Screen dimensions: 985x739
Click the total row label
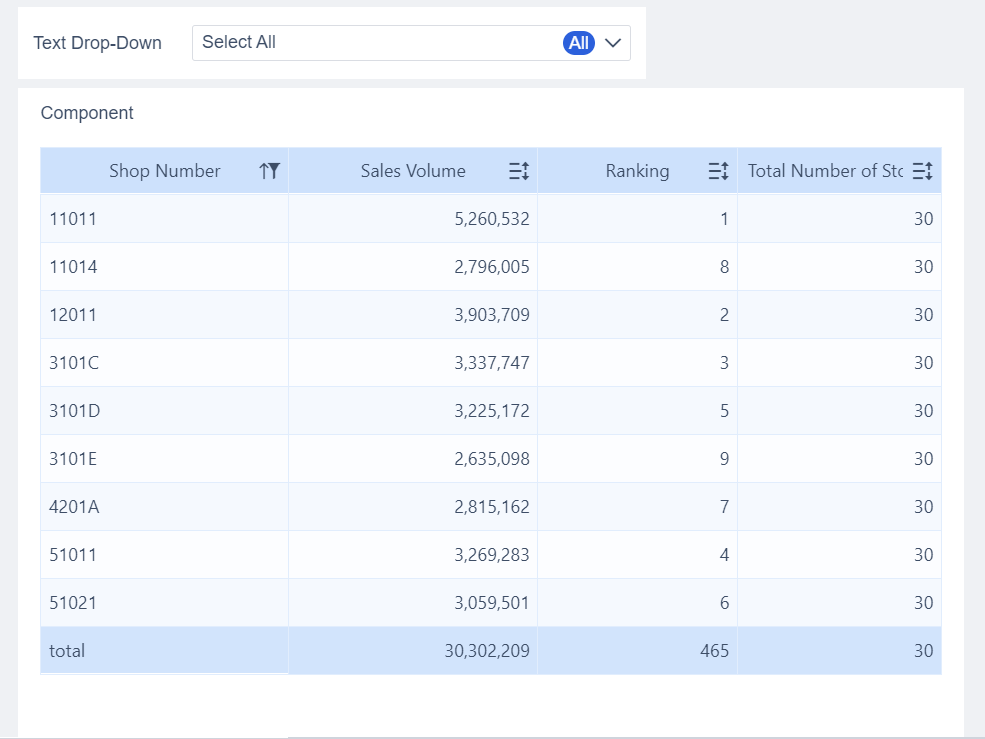67,651
